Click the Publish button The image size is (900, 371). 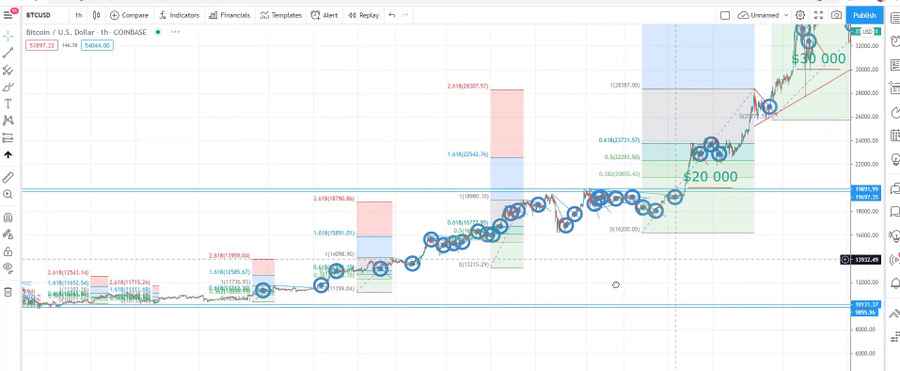coord(864,16)
